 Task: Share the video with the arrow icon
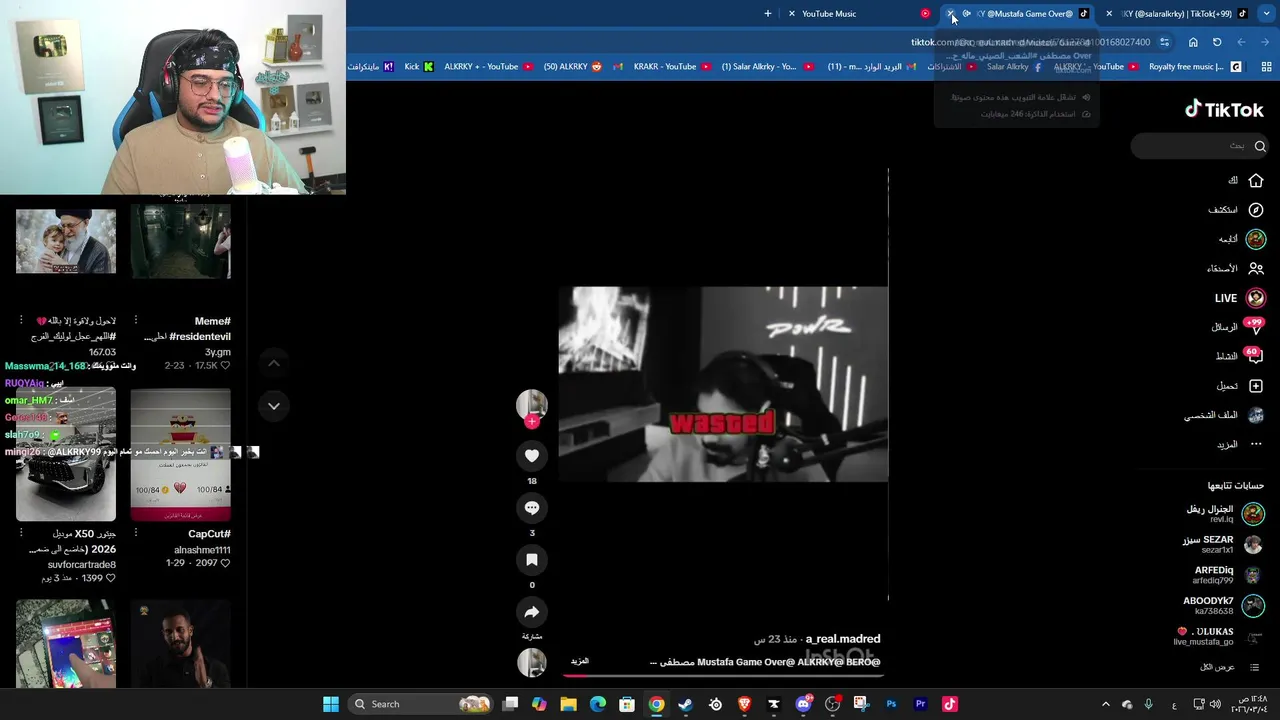point(532,612)
